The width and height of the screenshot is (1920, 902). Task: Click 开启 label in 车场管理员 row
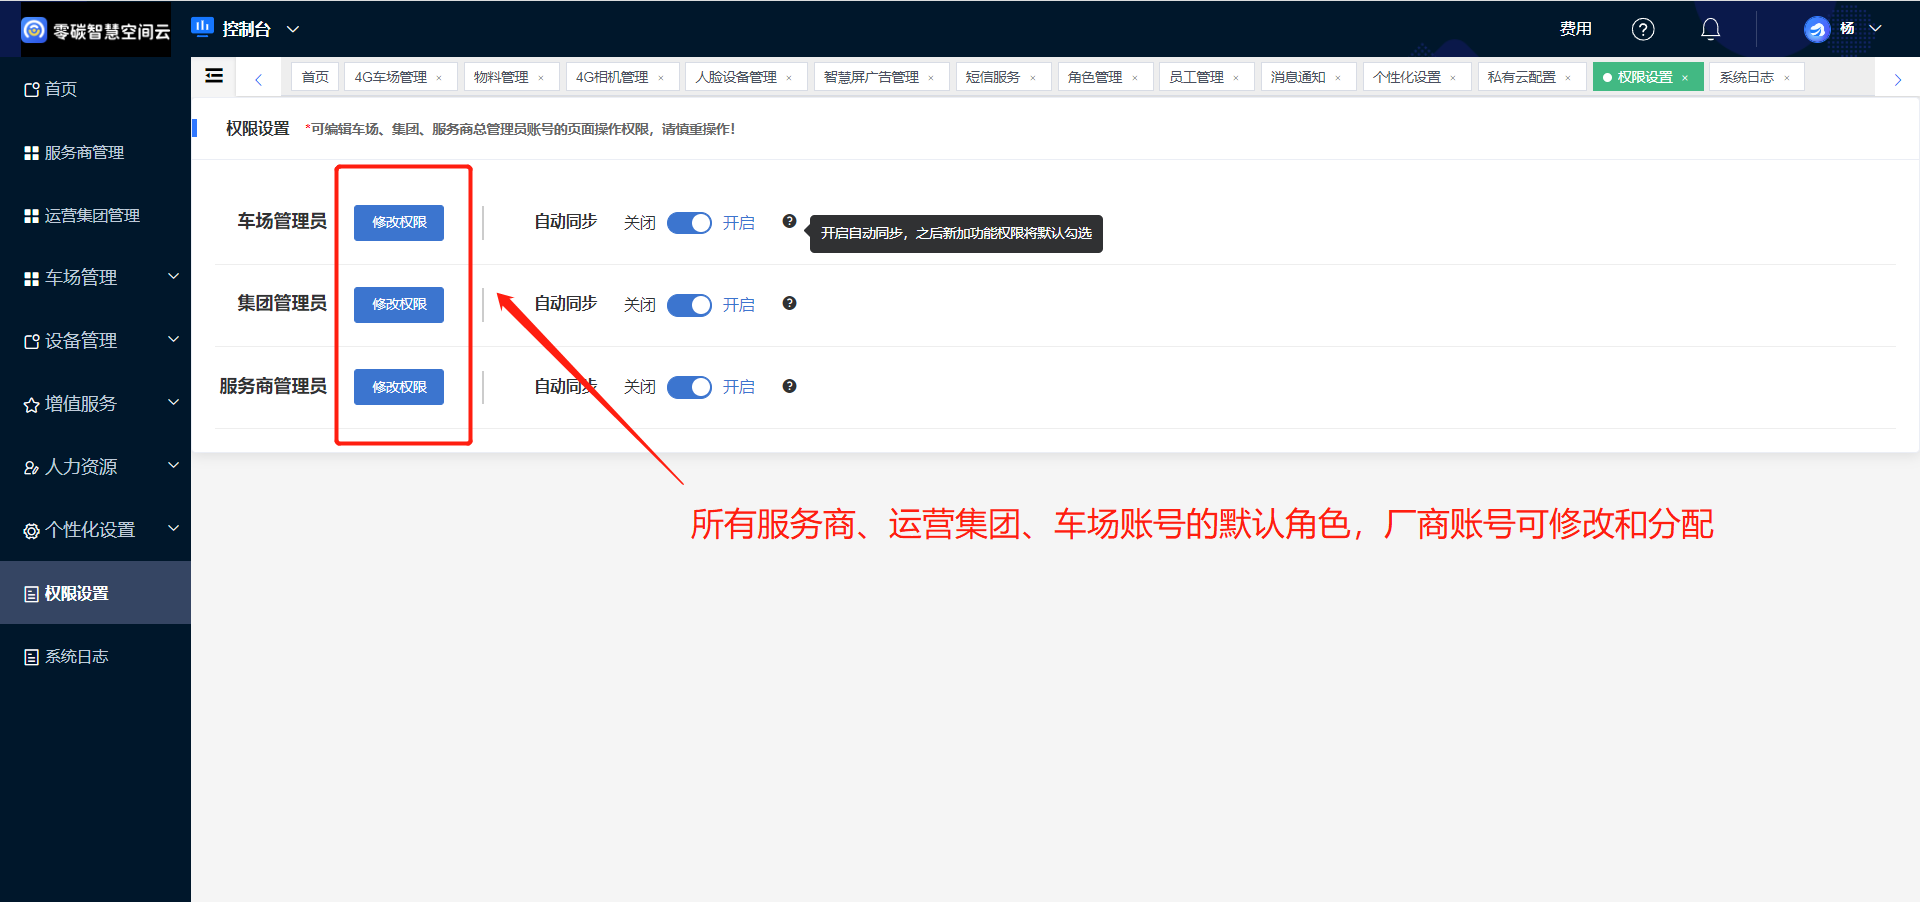coord(739,222)
